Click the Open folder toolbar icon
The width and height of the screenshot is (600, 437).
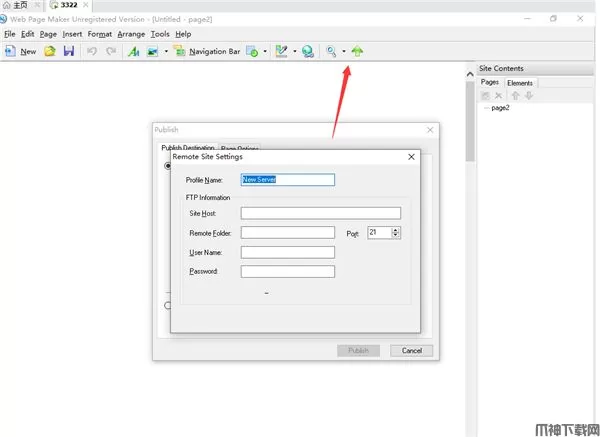click(49, 51)
